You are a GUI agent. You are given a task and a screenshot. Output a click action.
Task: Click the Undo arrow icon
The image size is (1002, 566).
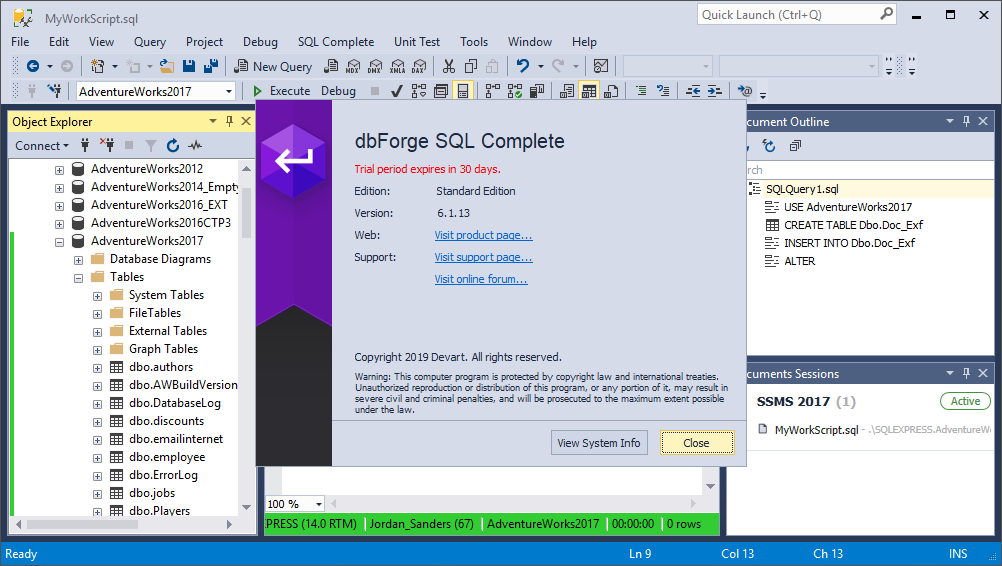pyautogui.click(x=523, y=66)
